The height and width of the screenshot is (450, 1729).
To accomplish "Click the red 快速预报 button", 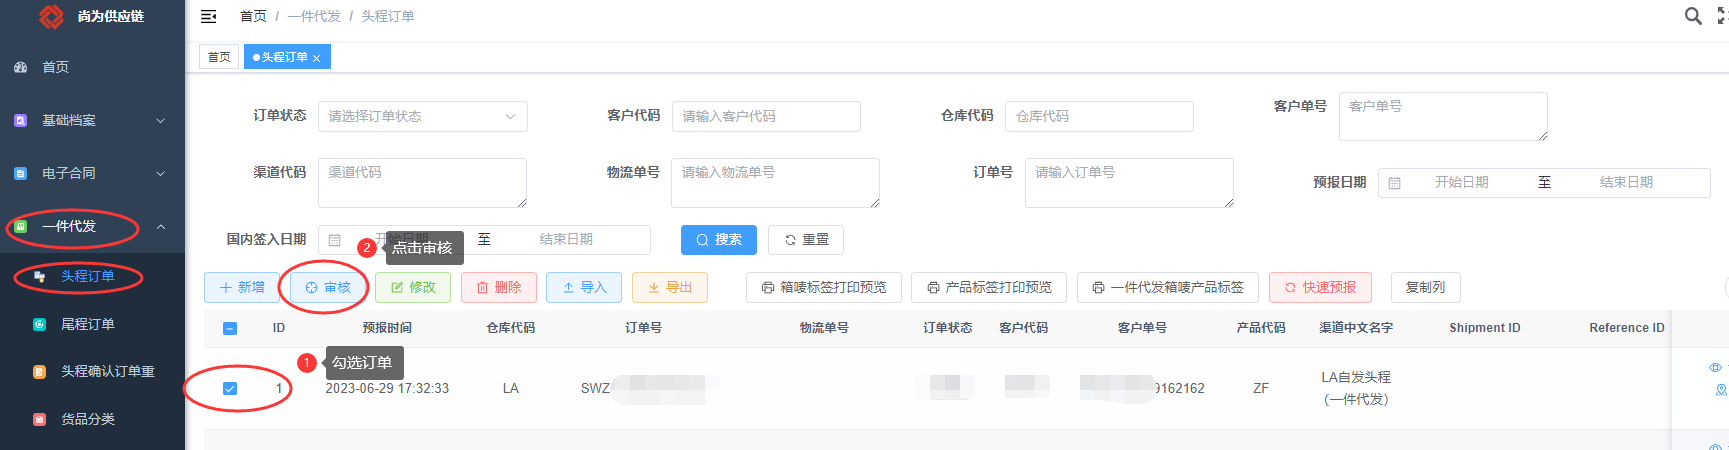I will [1320, 287].
